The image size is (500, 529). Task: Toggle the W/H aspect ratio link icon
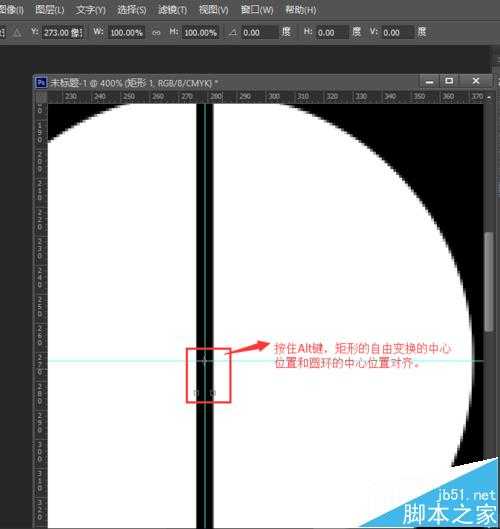coord(156,33)
